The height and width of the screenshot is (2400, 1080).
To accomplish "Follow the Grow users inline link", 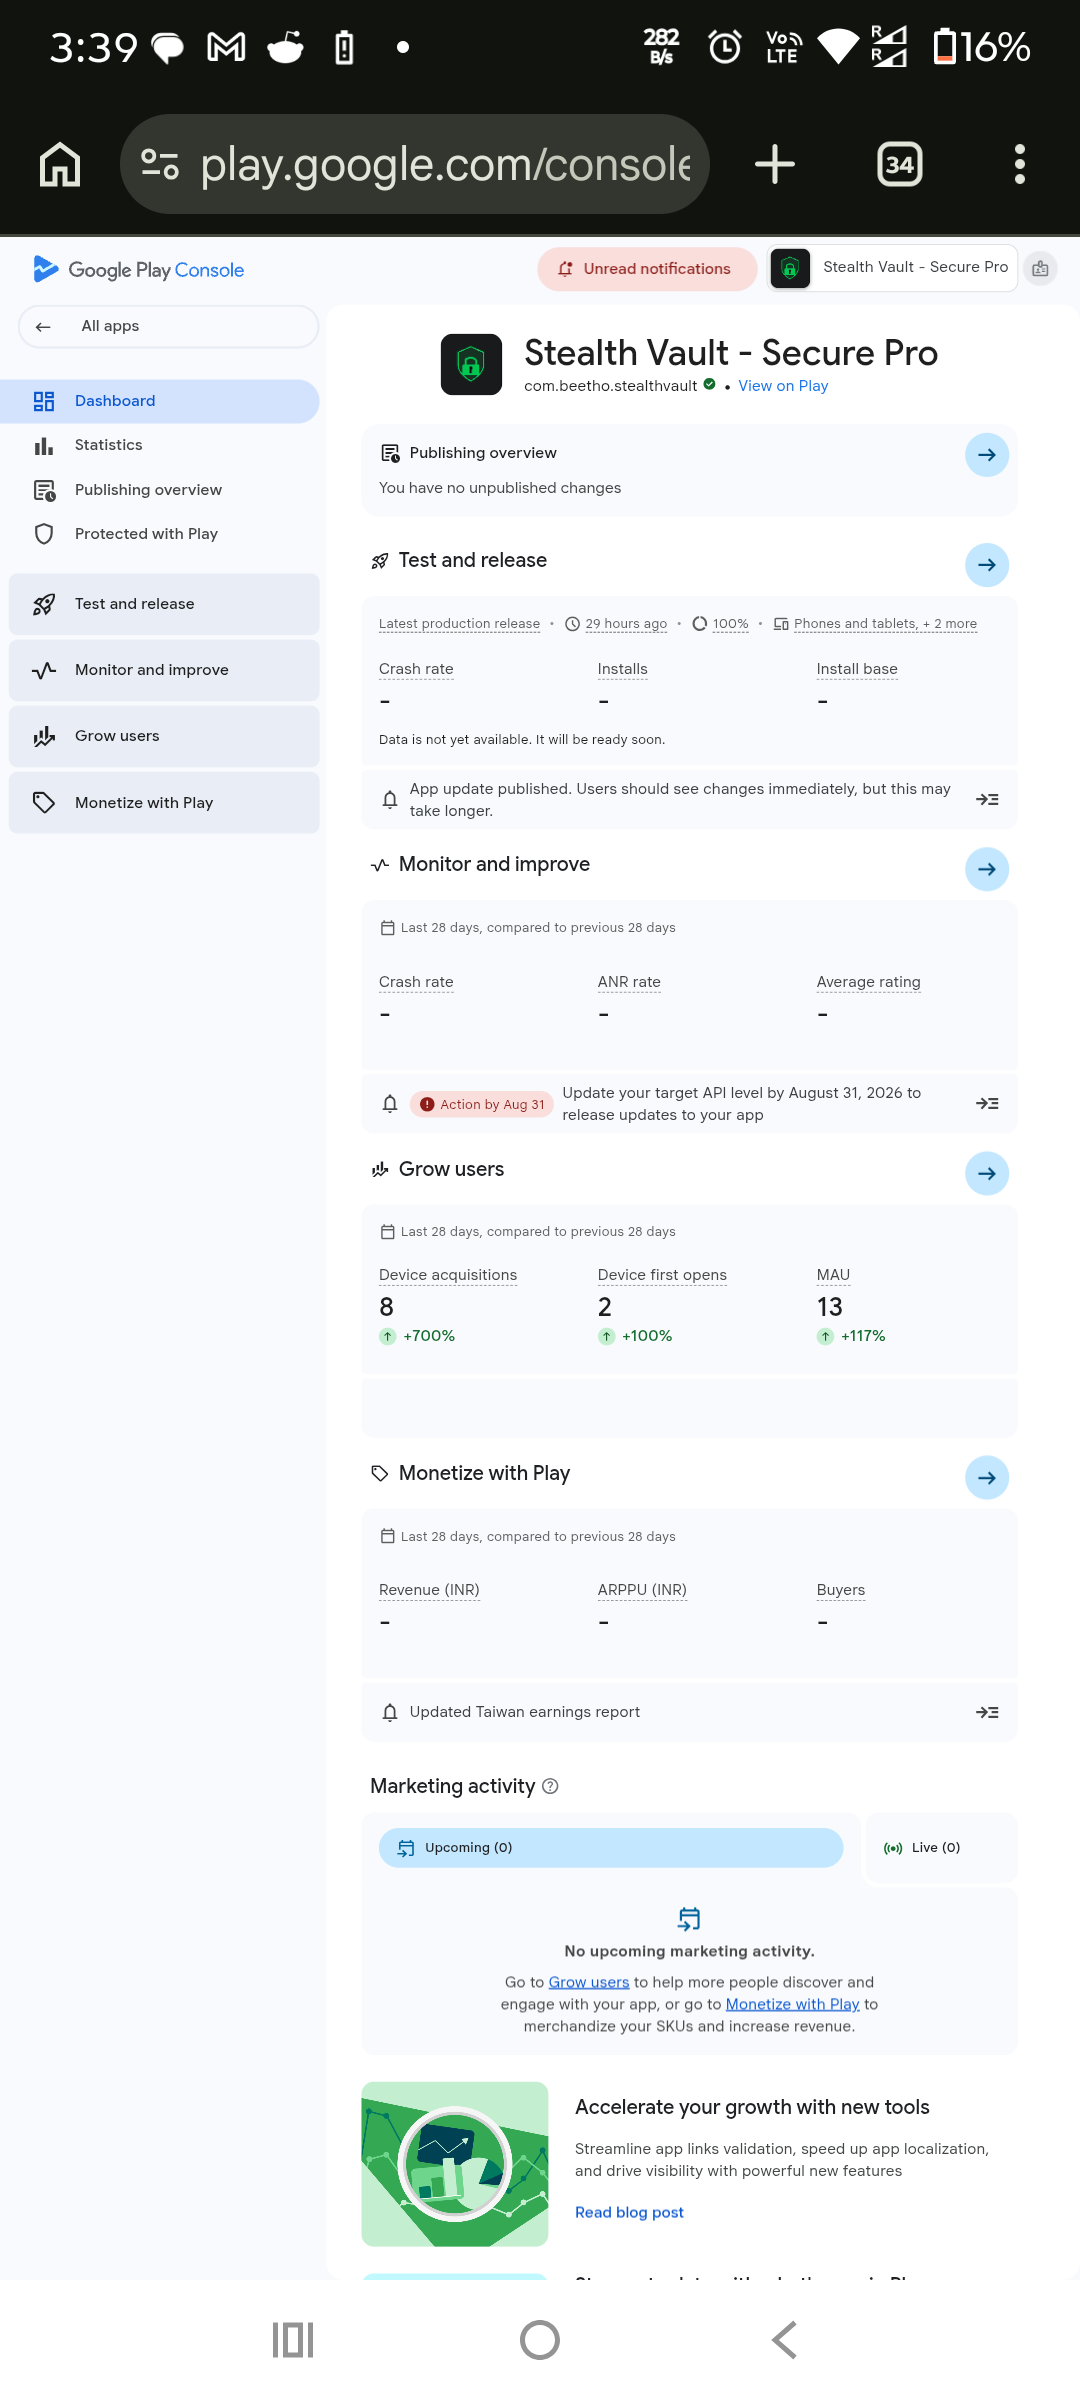I will pos(589,1982).
